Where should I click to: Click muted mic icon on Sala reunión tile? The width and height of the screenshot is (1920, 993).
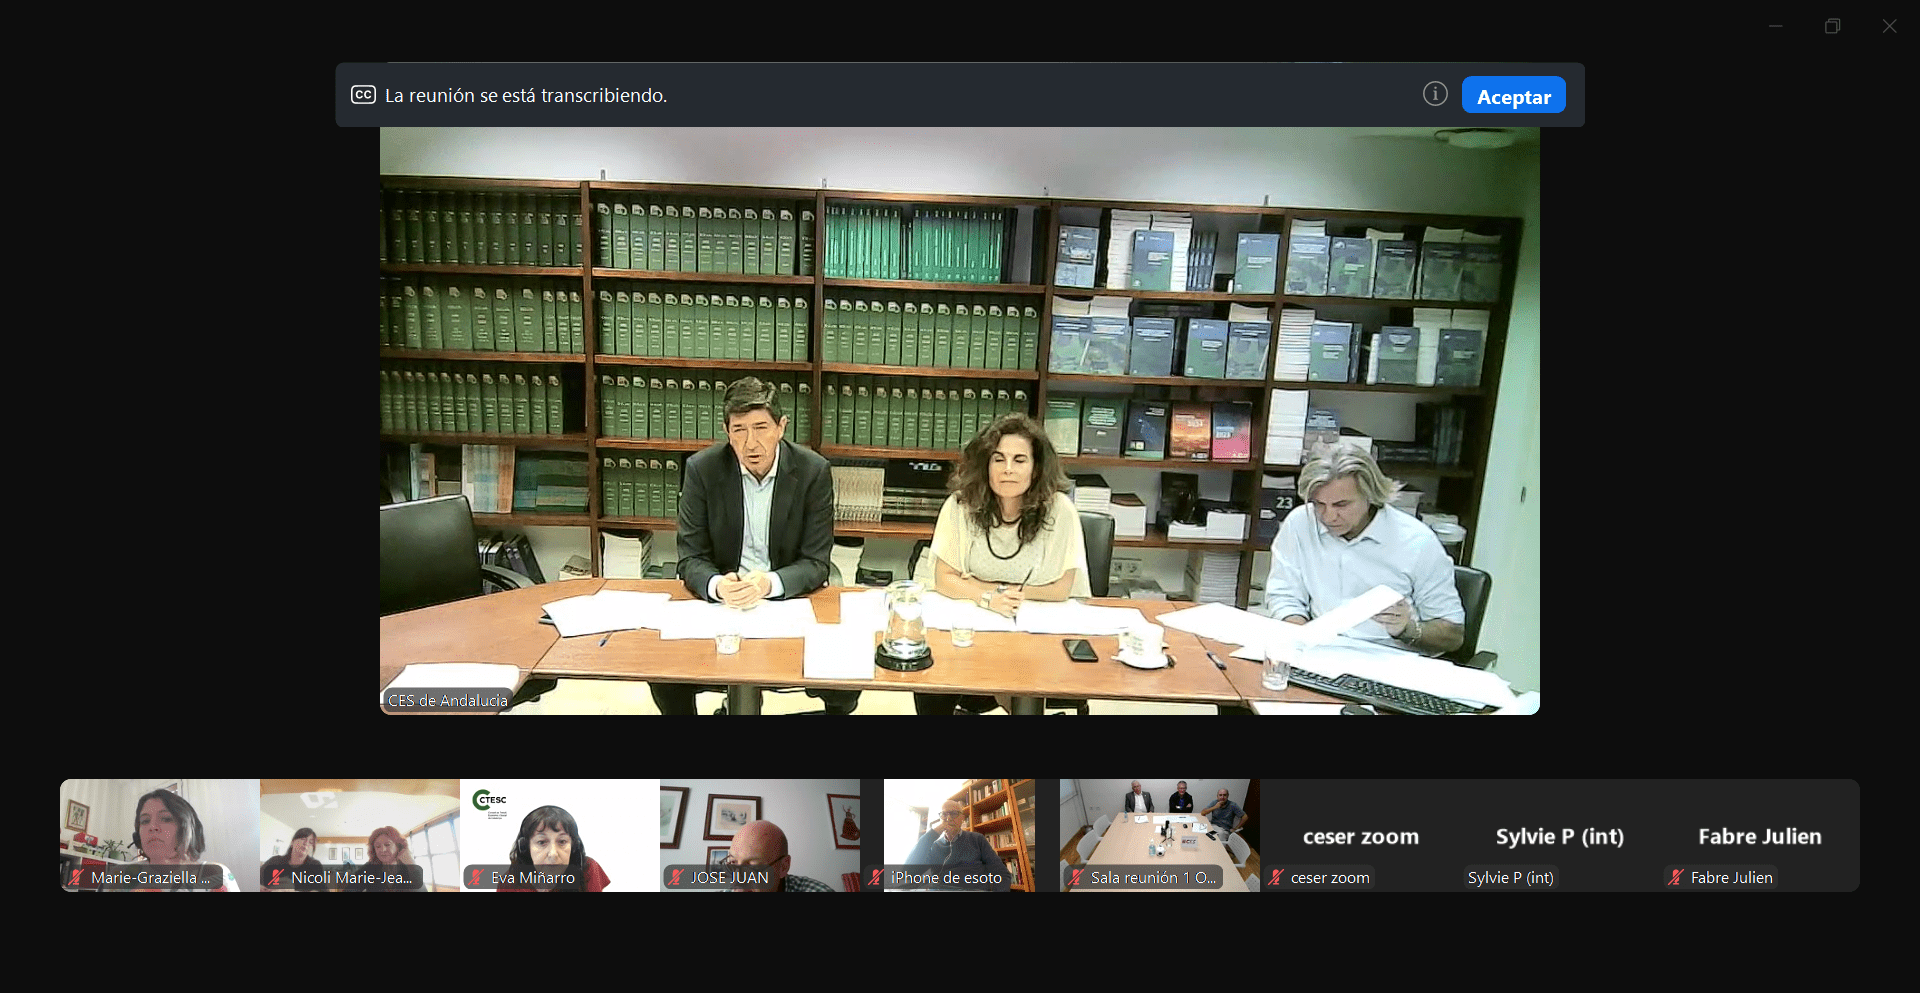point(1076,877)
